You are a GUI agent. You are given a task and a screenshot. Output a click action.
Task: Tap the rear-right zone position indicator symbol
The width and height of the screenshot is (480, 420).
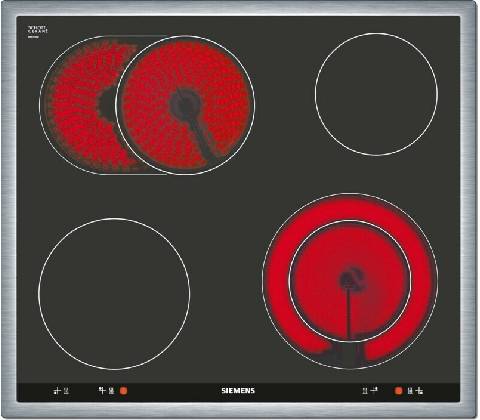tap(374, 389)
